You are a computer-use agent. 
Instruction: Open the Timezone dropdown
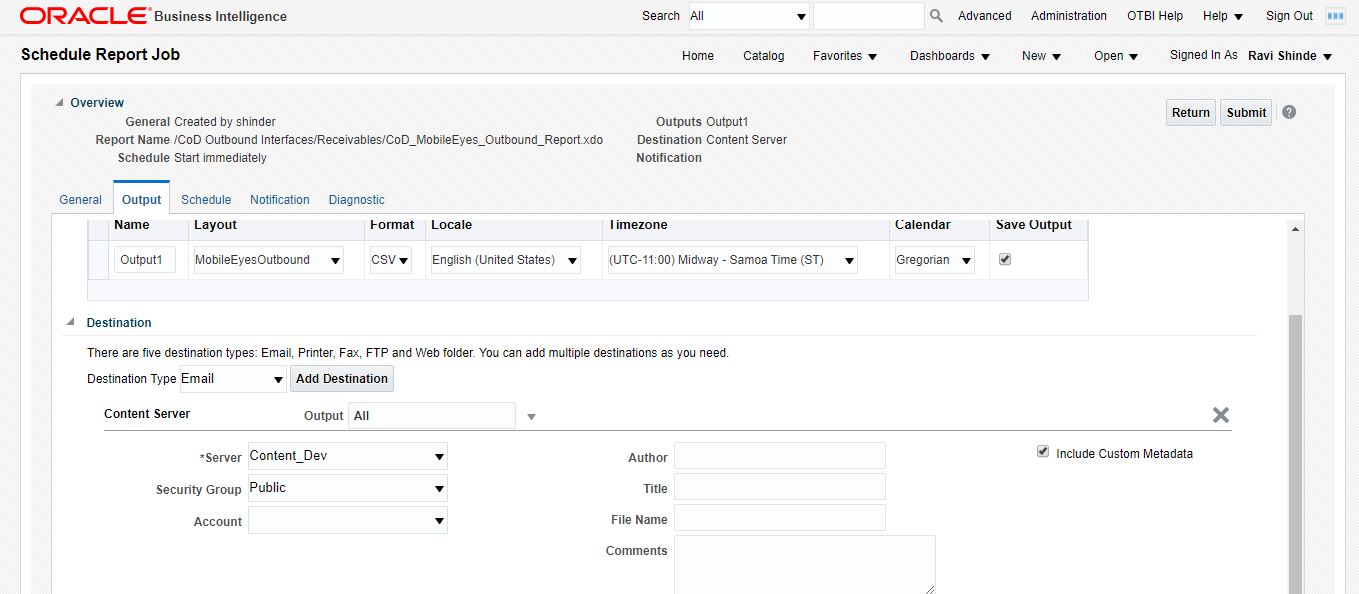coord(732,260)
